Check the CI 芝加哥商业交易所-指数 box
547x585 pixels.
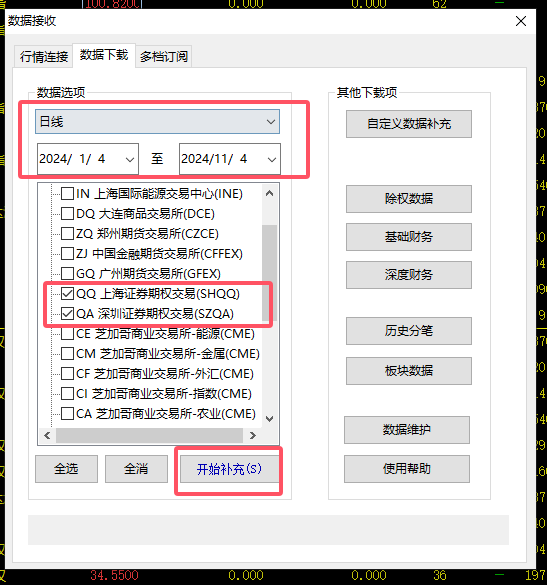pyautogui.click(x=67, y=394)
